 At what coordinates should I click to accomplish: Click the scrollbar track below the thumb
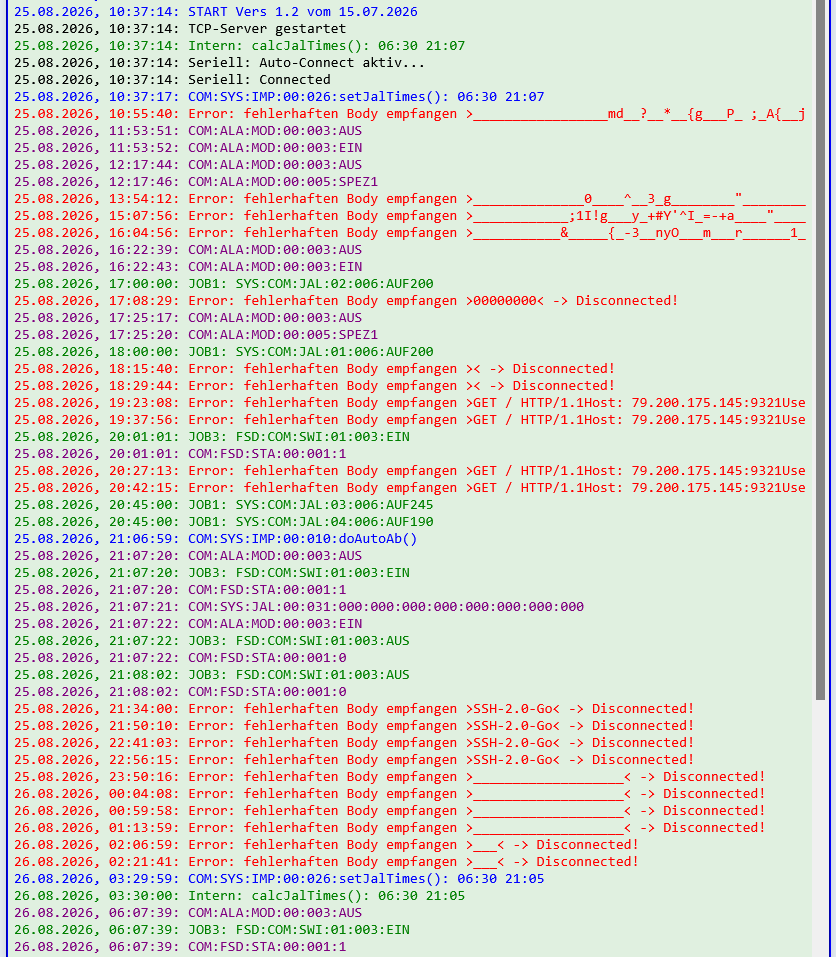point(820,828)
